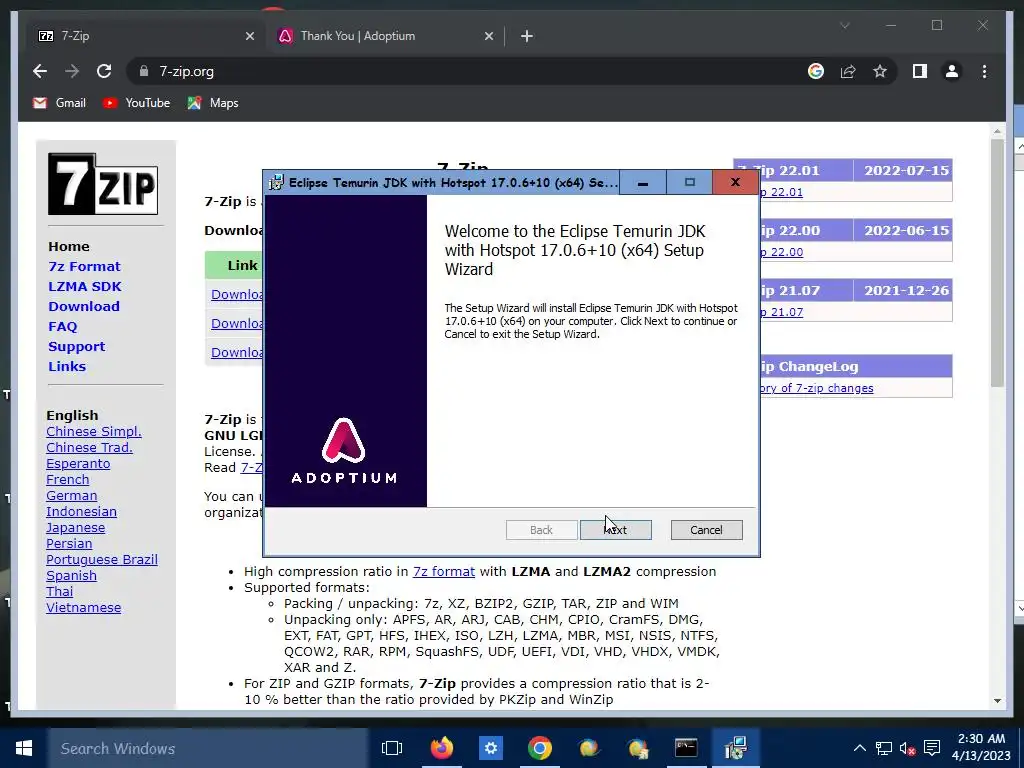The width and height of the screenshot is (1024, 768).
Task: Open the Support page
Action: point(76,347)
